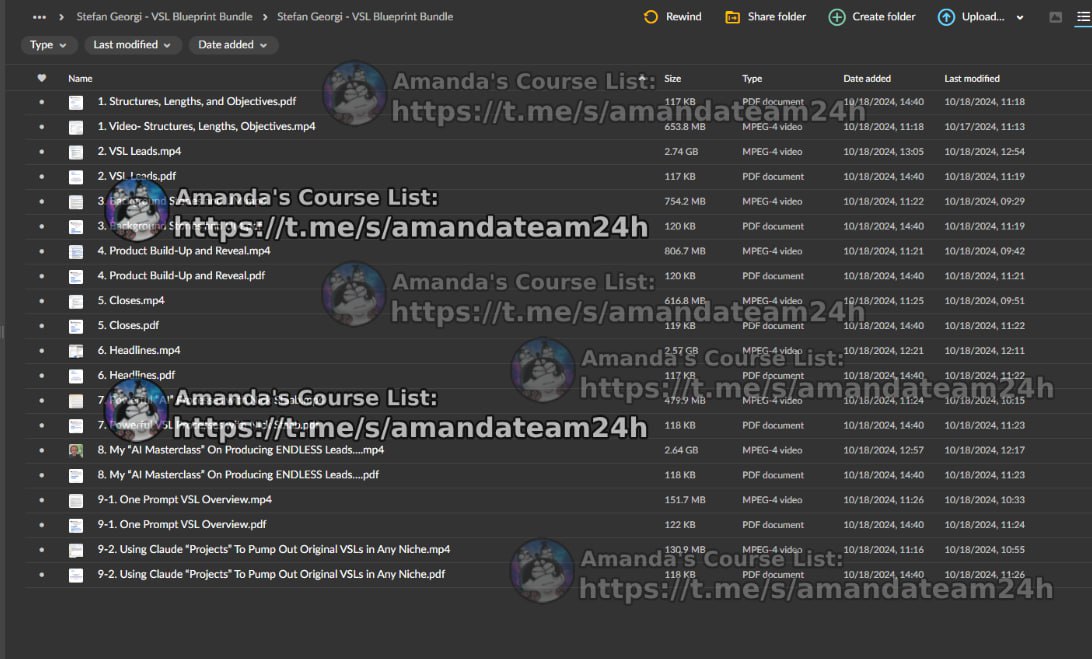This screenshot has width=1092, height=659.
Task: Select file icon of '9-2. Using Claude Projects...mp4'
Action: (76, 550)
